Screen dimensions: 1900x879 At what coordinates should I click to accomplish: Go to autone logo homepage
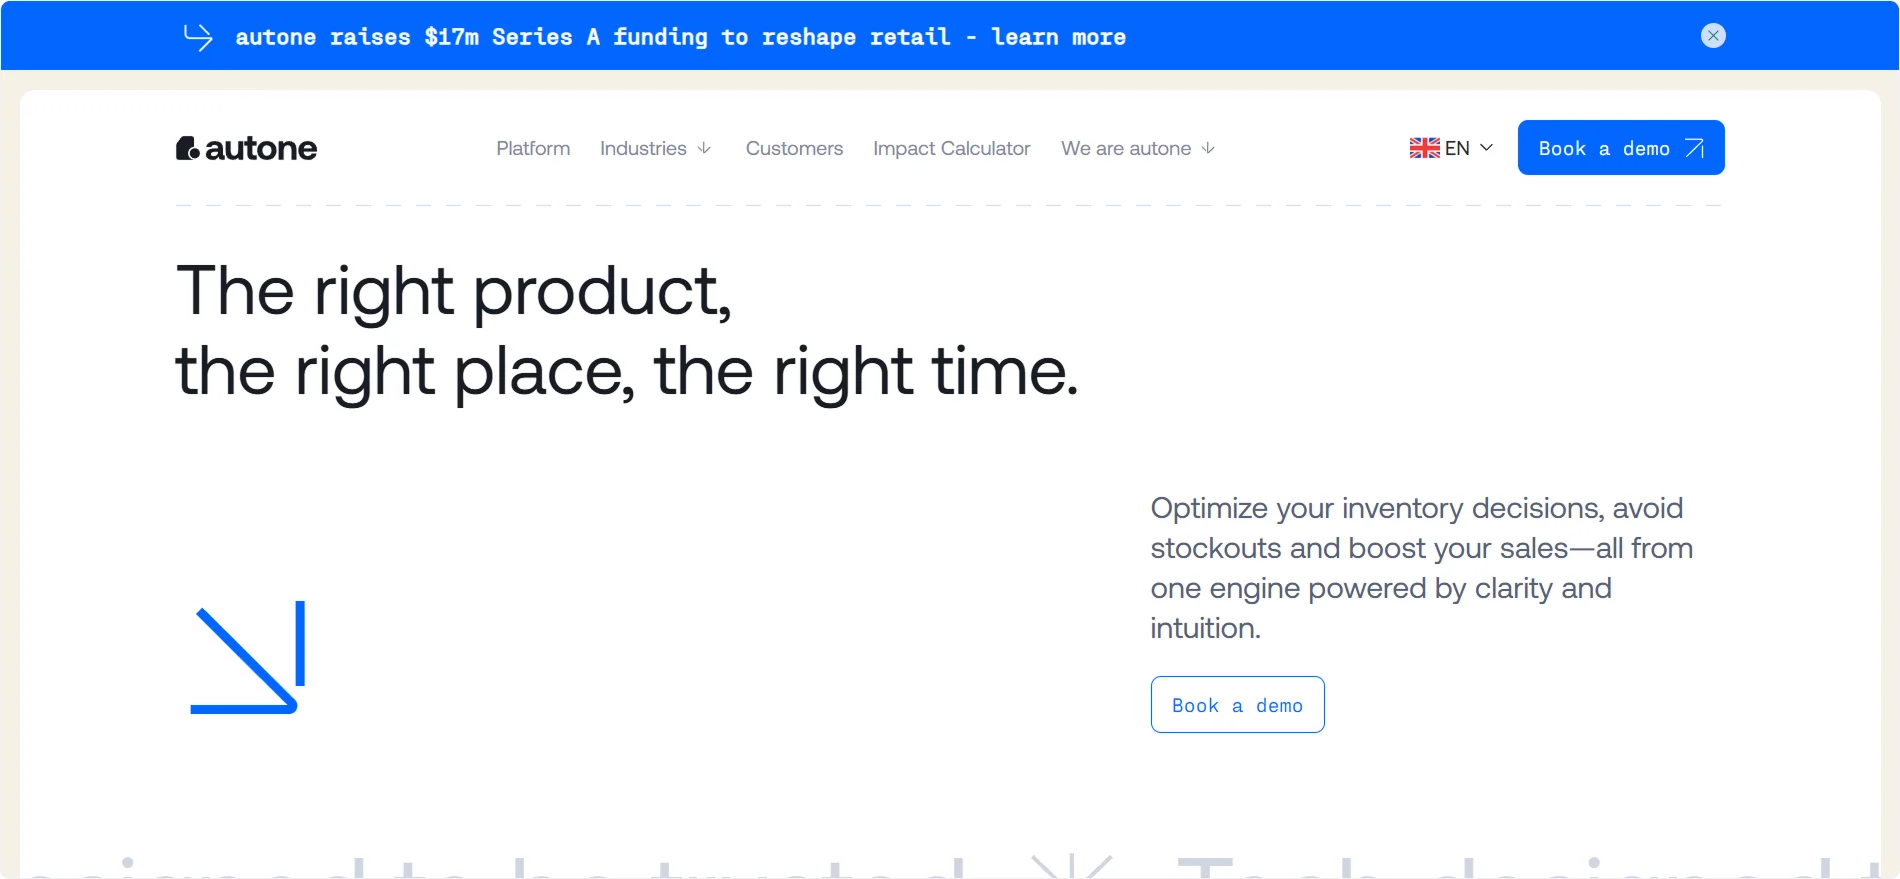(246, 148)
